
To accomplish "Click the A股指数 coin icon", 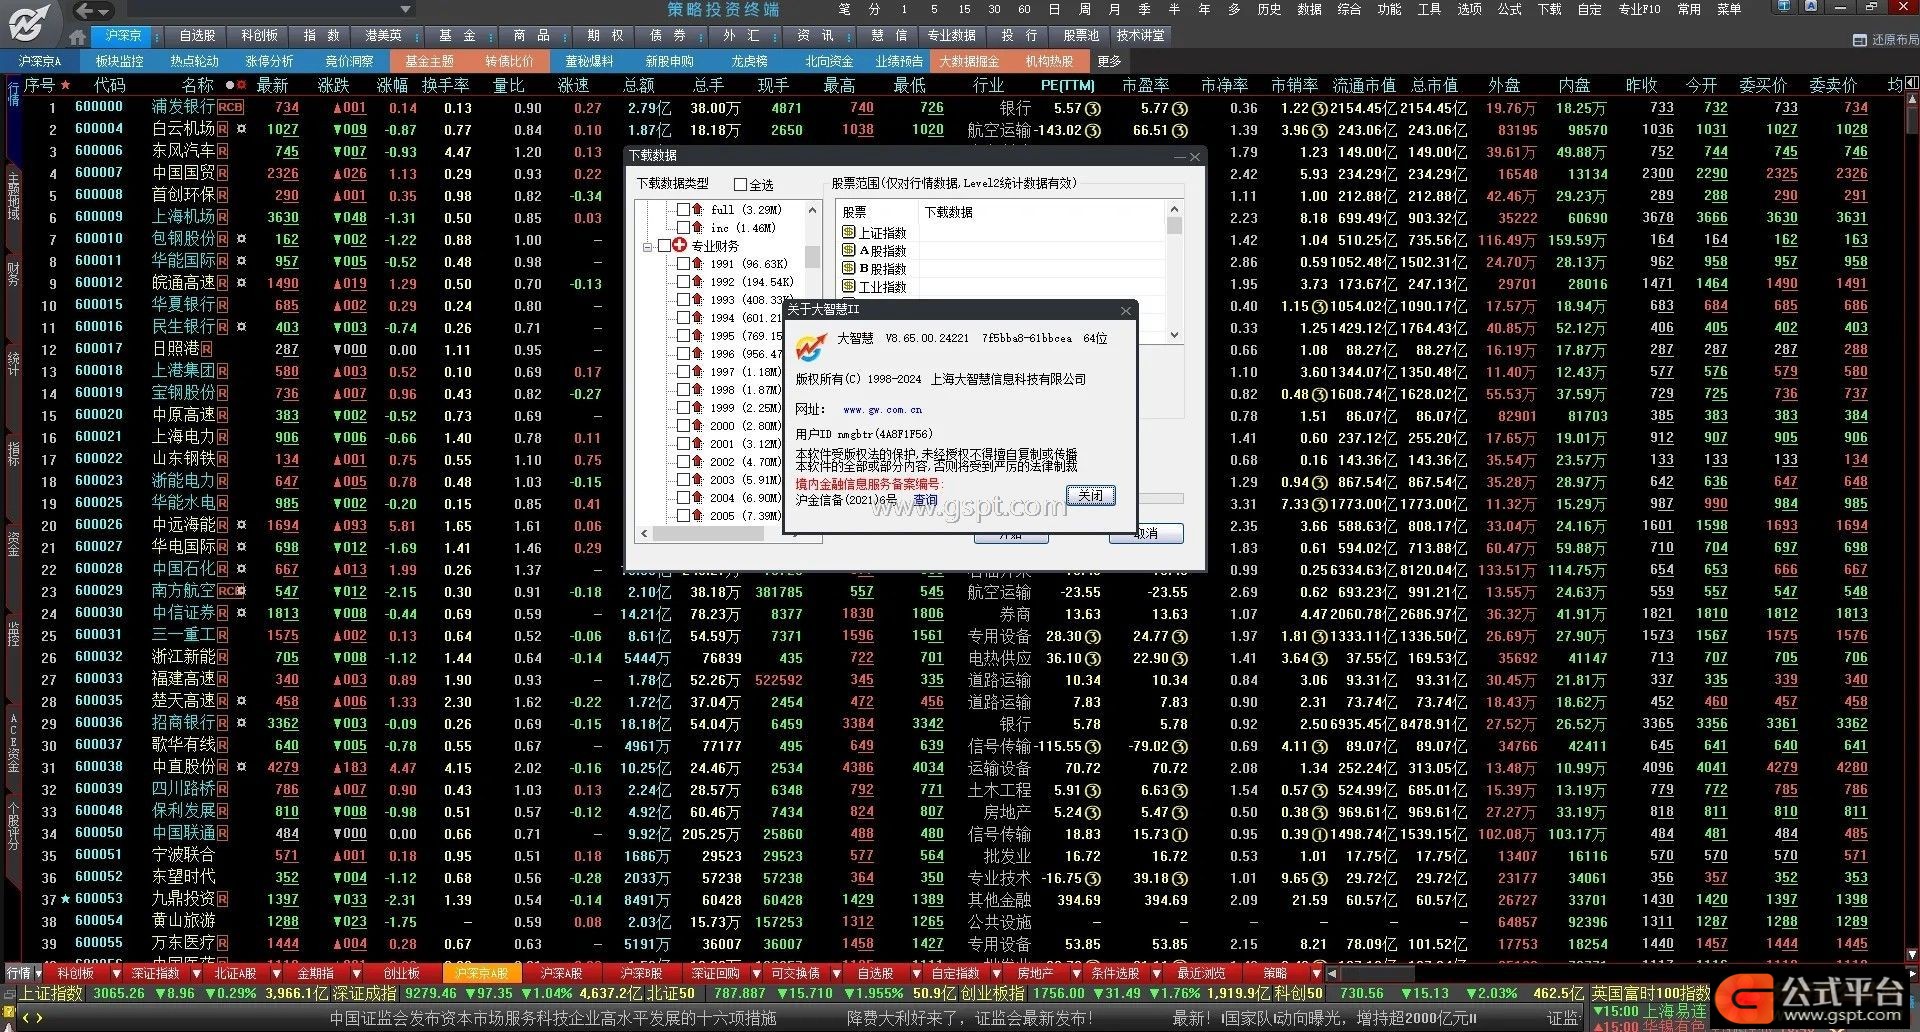I will coord(849,250).
